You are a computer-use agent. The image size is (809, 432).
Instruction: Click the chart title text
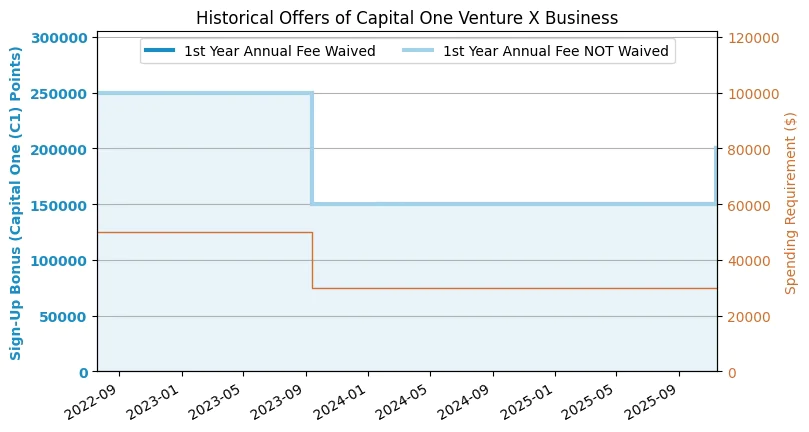coord(406,18)
